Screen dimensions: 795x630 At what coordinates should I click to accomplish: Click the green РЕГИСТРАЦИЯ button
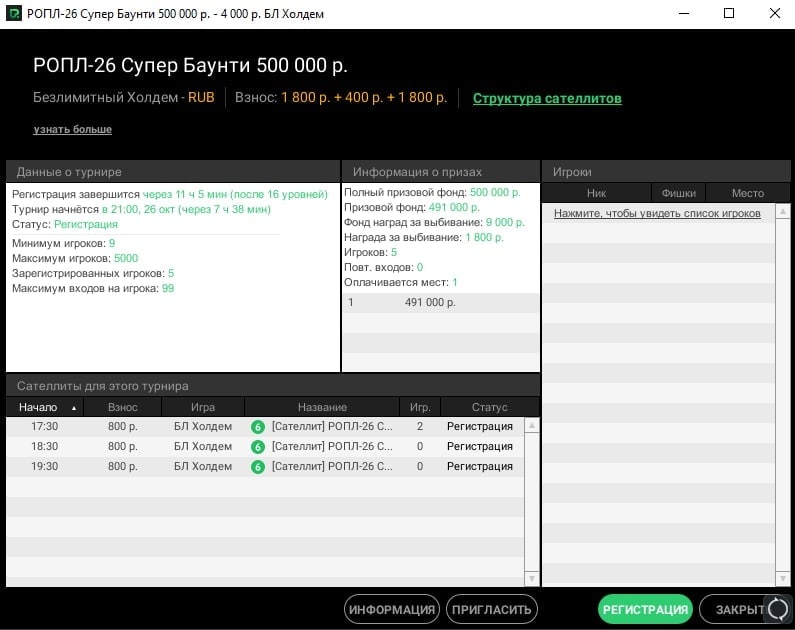[x=645, y=609]
